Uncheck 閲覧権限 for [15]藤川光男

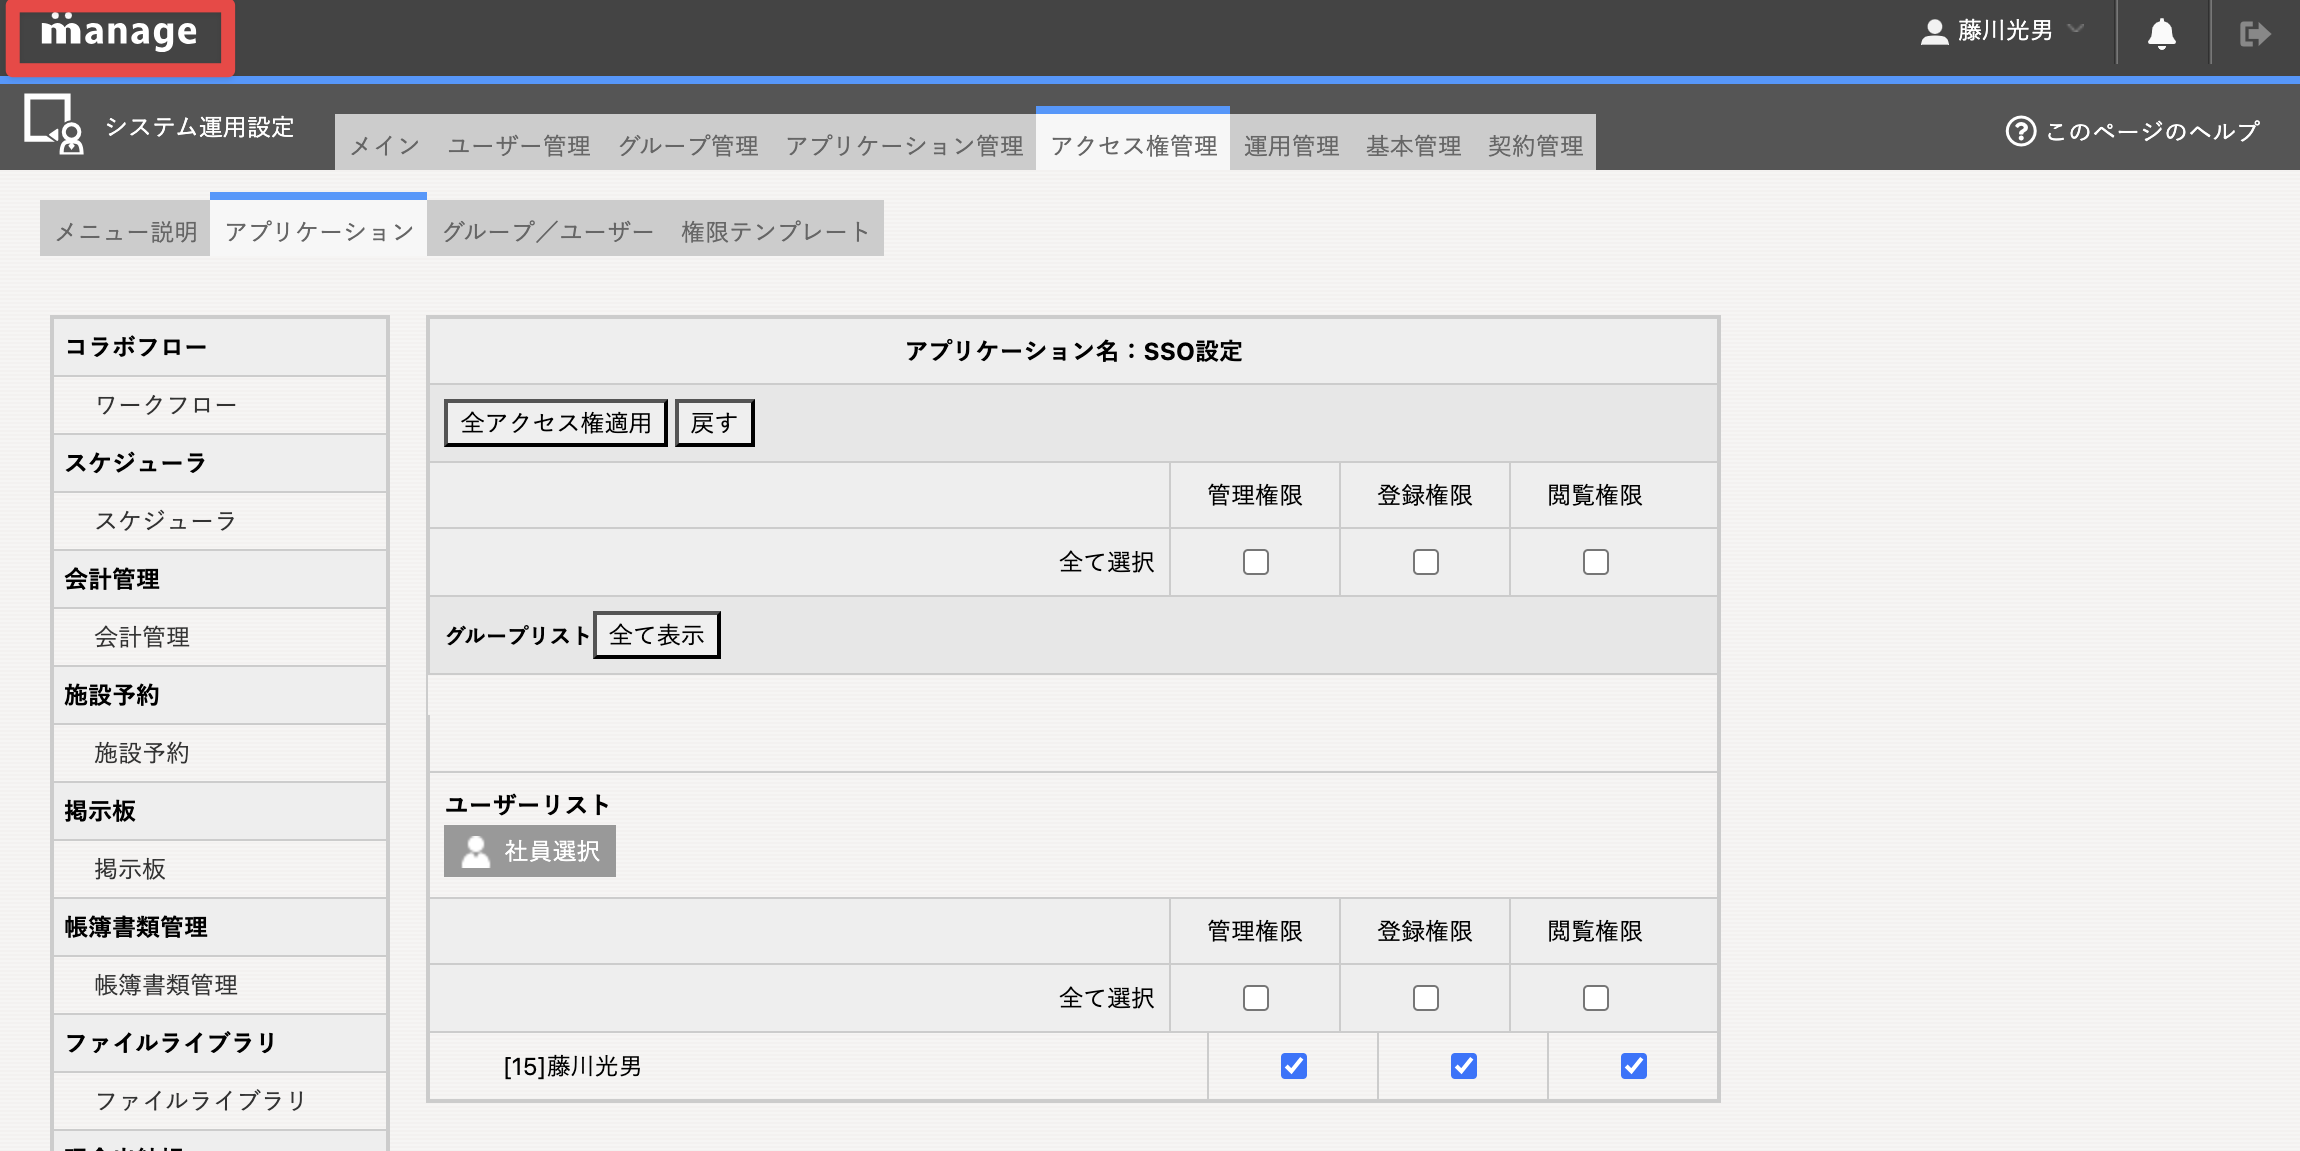(x=1634, y=1066)
